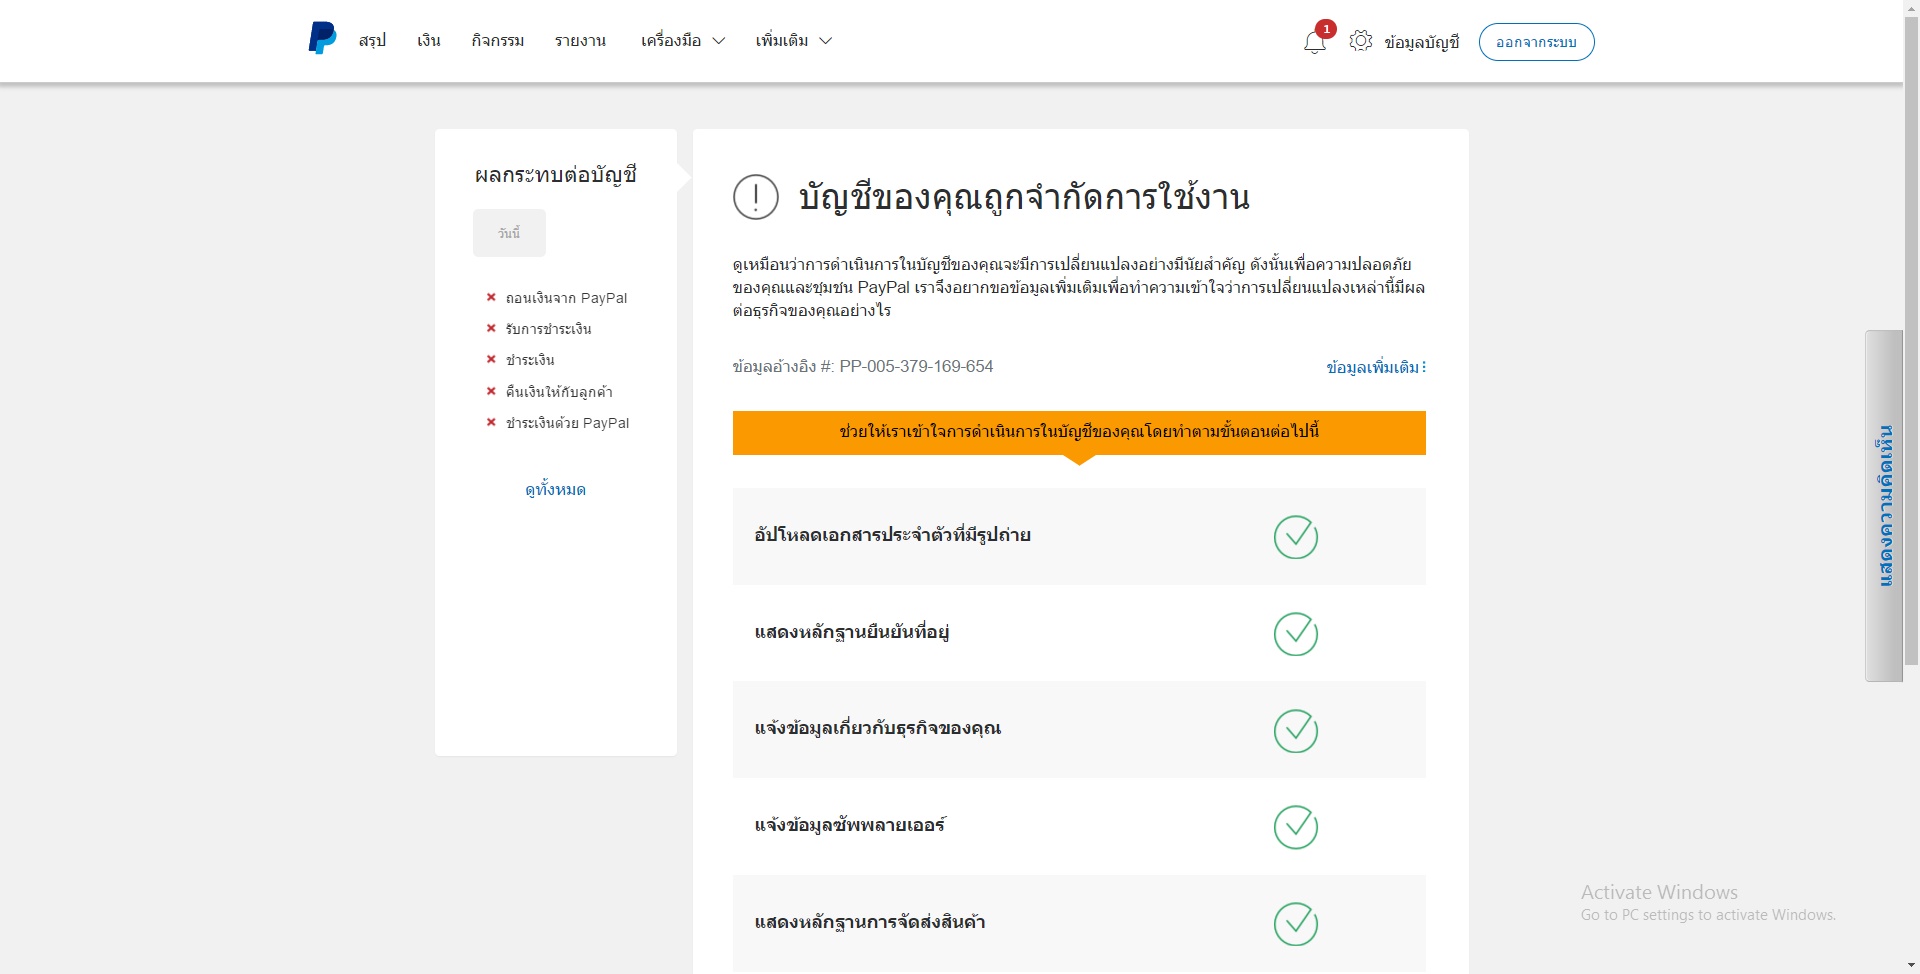Go to the สรุป menu
The image size is (1920, 974).
(x=372, y=41)
